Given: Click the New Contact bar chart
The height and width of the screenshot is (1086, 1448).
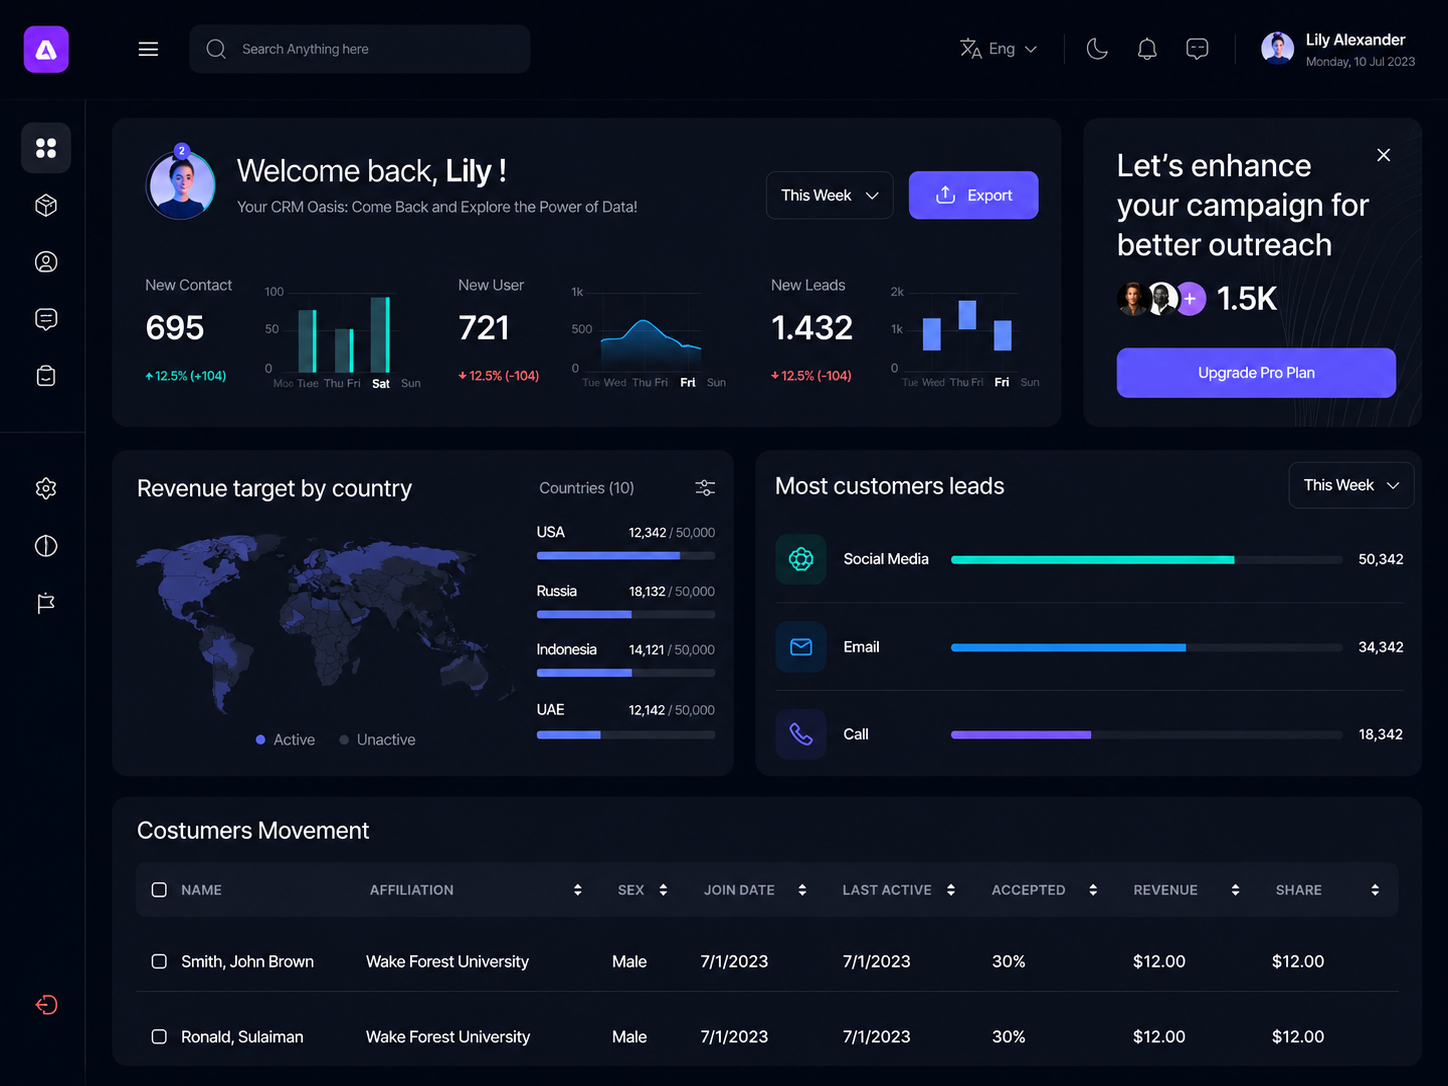Looking at the screenshot, I should pyautogui.click(x=342, y=338).
